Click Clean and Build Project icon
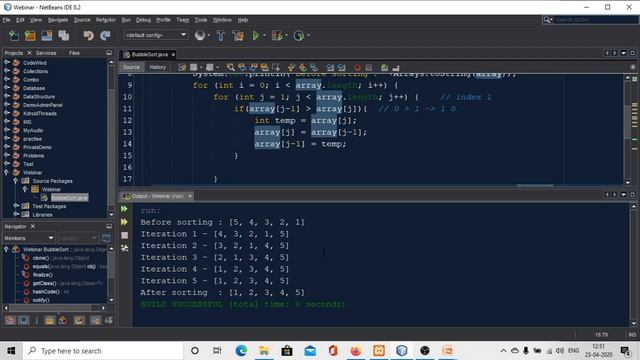The width and height of the screenshot is (640, 360). [238, 36]
